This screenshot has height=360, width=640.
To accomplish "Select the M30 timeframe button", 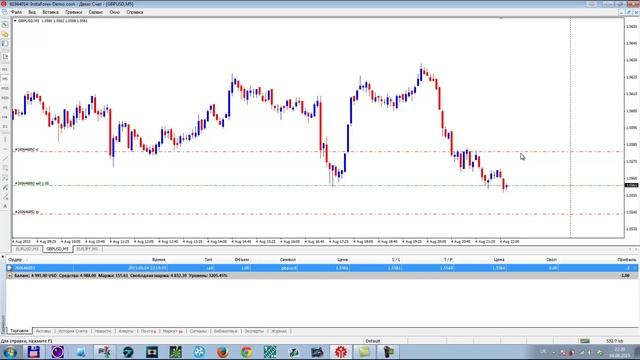I will (x=5, y=98).
